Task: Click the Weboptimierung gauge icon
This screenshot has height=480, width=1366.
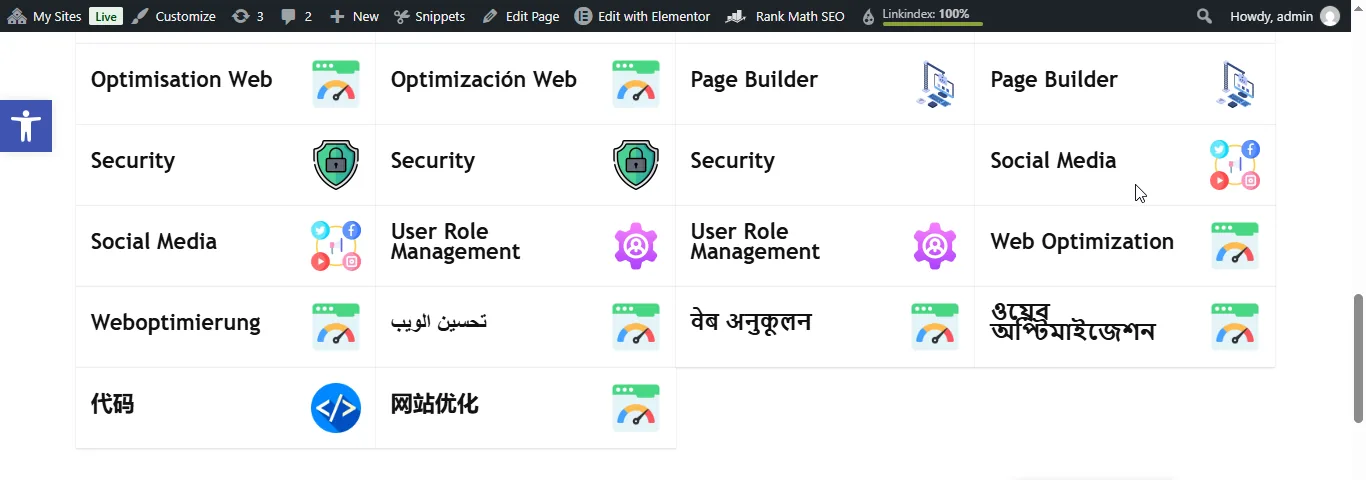Action: 336,327
